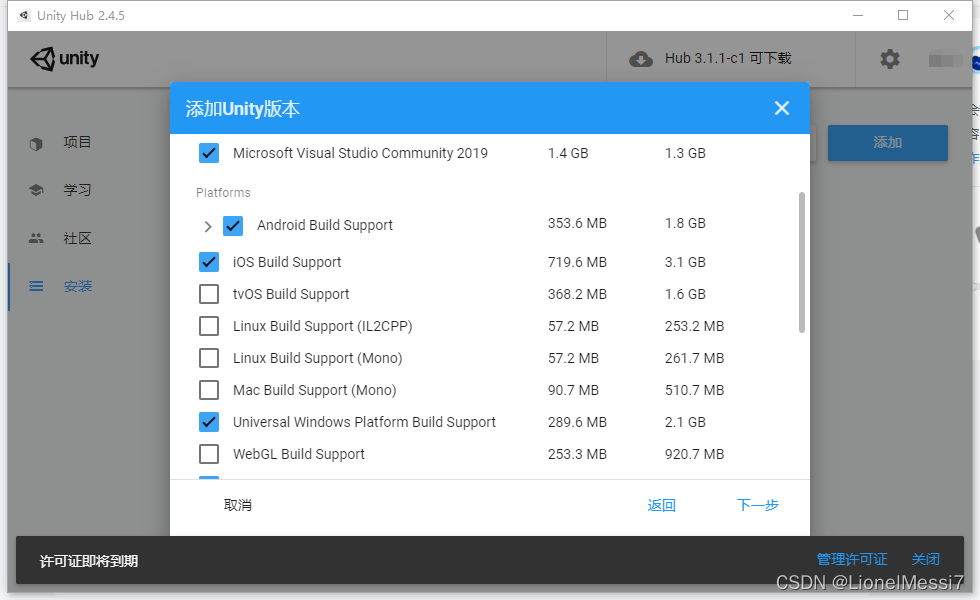
Task: Click 下一步 to proceed
Action: [758, 505]
